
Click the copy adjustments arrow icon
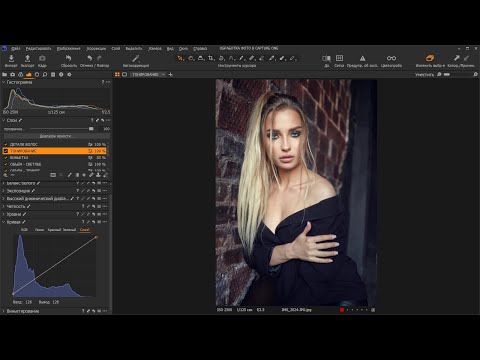click(x=456, y=58)
